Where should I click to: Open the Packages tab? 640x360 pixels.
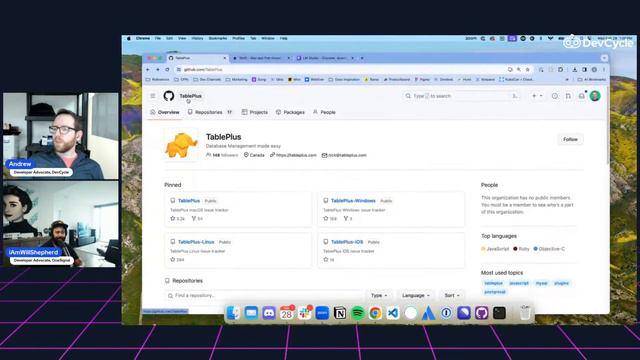(290, 112)
